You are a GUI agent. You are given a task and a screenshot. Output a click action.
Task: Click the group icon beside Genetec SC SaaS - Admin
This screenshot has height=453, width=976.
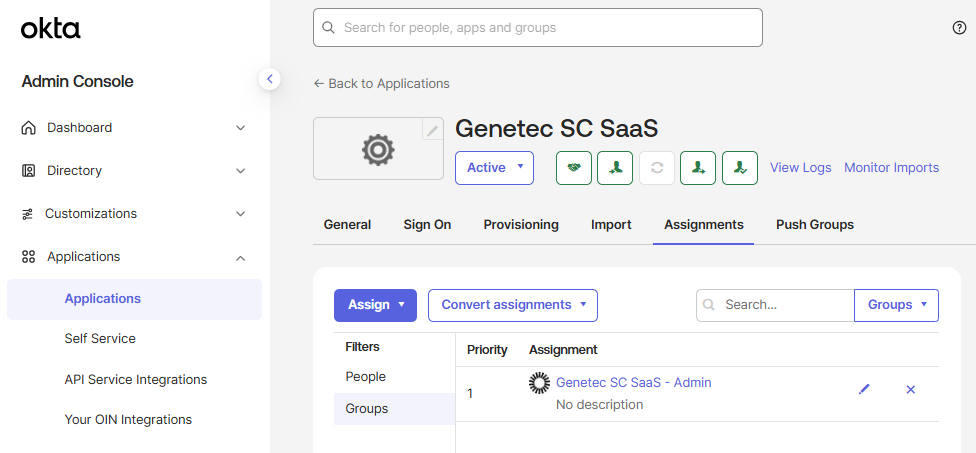(539, 383)
